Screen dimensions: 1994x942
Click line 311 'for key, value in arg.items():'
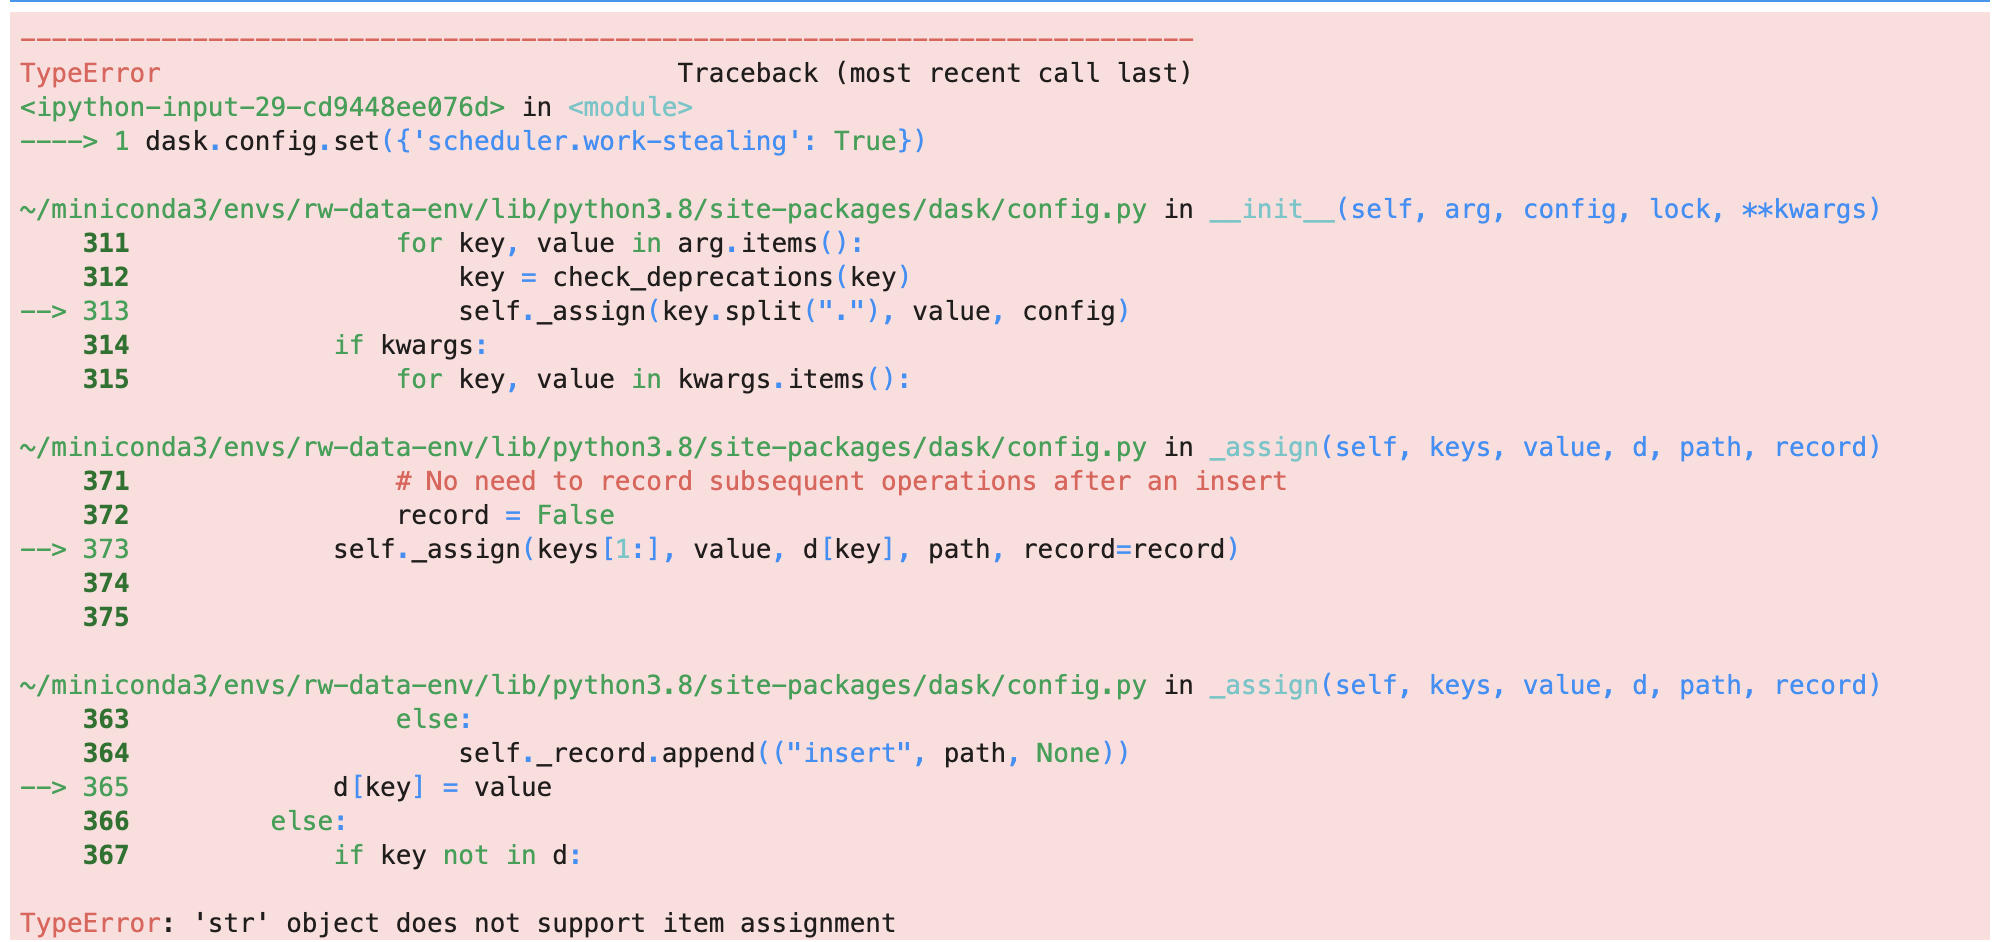point(629,243)
